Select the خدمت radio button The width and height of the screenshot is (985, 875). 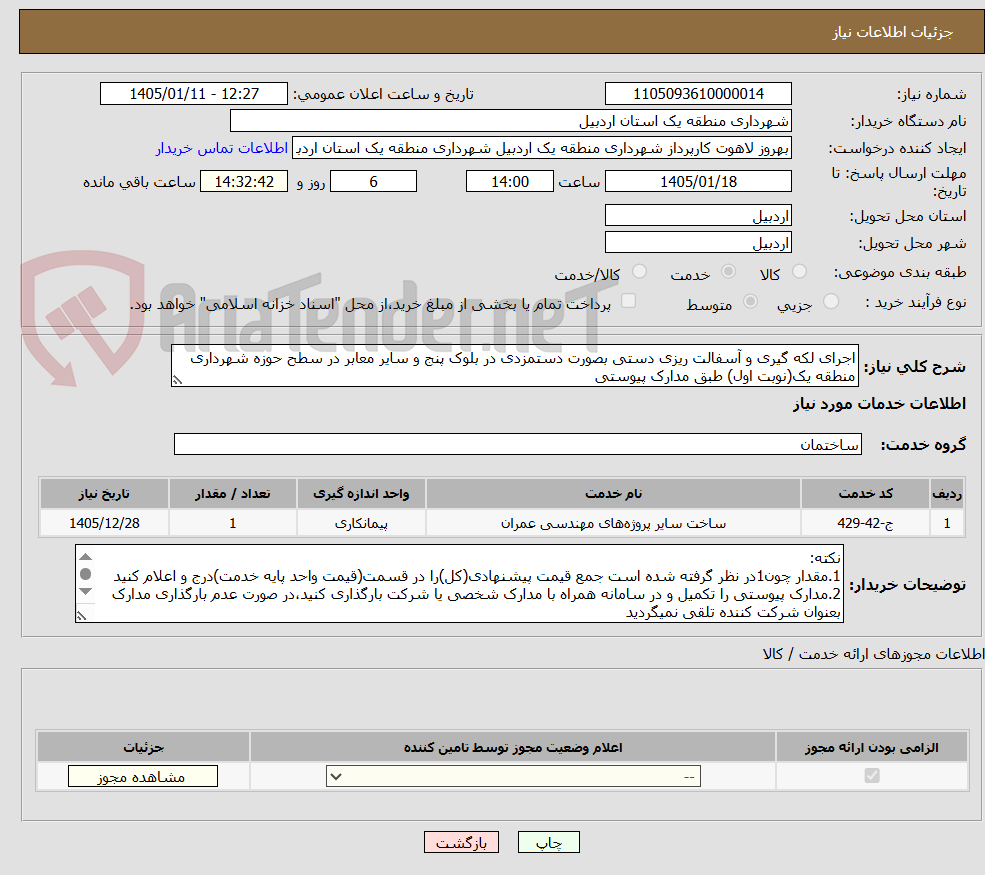tap(728, 271)
